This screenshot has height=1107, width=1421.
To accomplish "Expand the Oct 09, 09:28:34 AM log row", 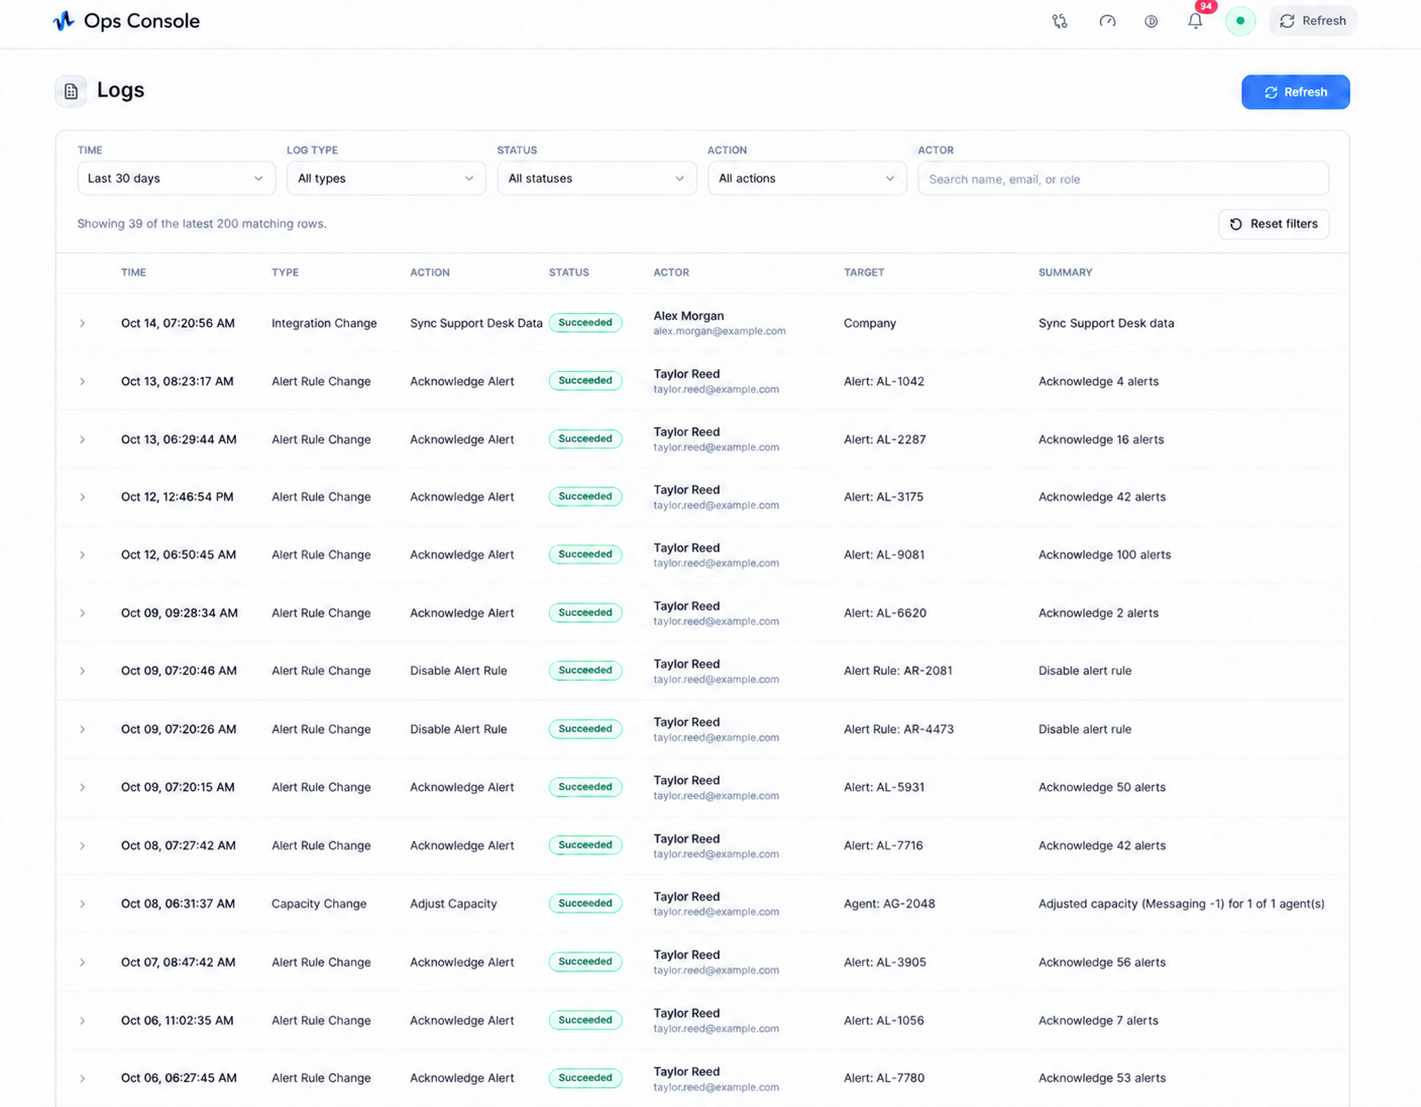I will [82, 613].
